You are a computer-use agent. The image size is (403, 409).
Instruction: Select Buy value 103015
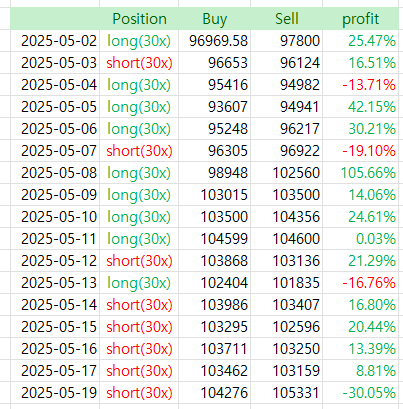(214, 195)
